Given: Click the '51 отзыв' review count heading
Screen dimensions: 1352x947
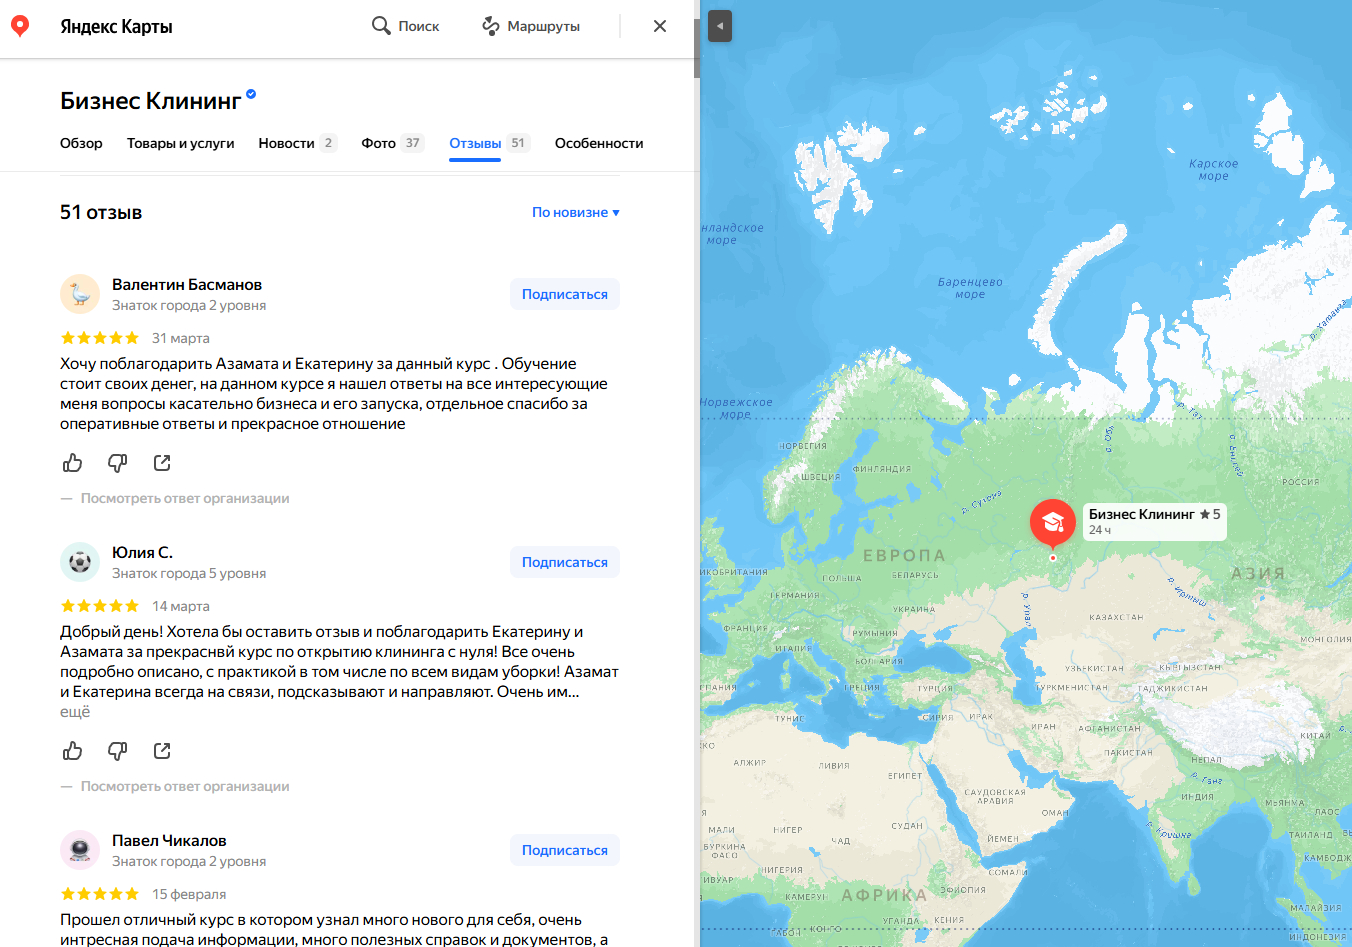Looking at the screenshot, I should click(x=101, y=212).
